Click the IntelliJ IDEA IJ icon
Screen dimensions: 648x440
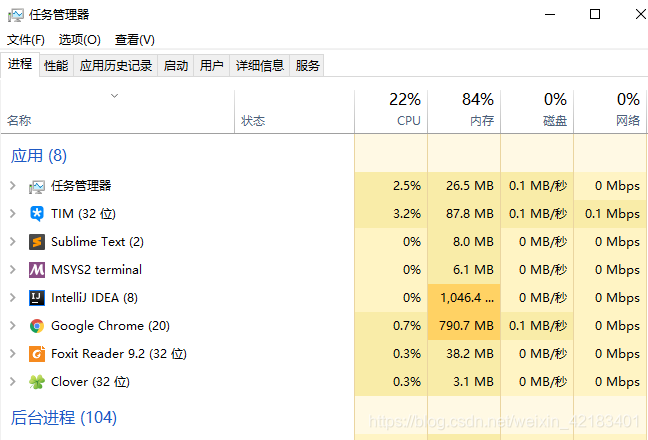[37, 298]
